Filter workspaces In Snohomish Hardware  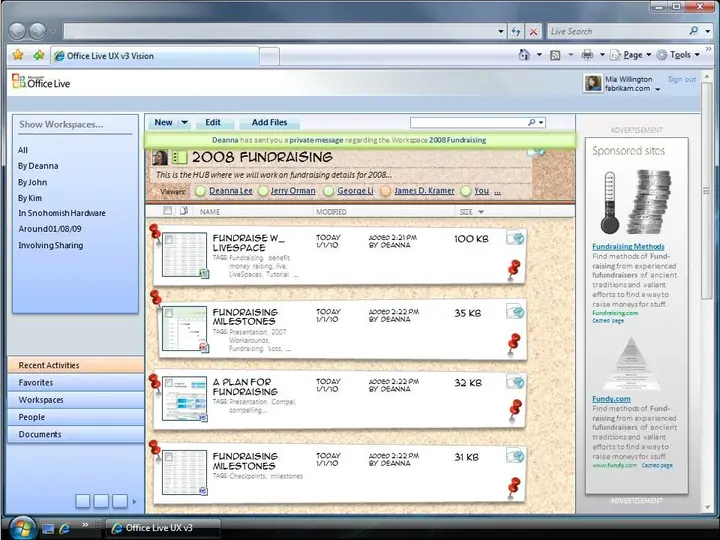coord(62,213)
